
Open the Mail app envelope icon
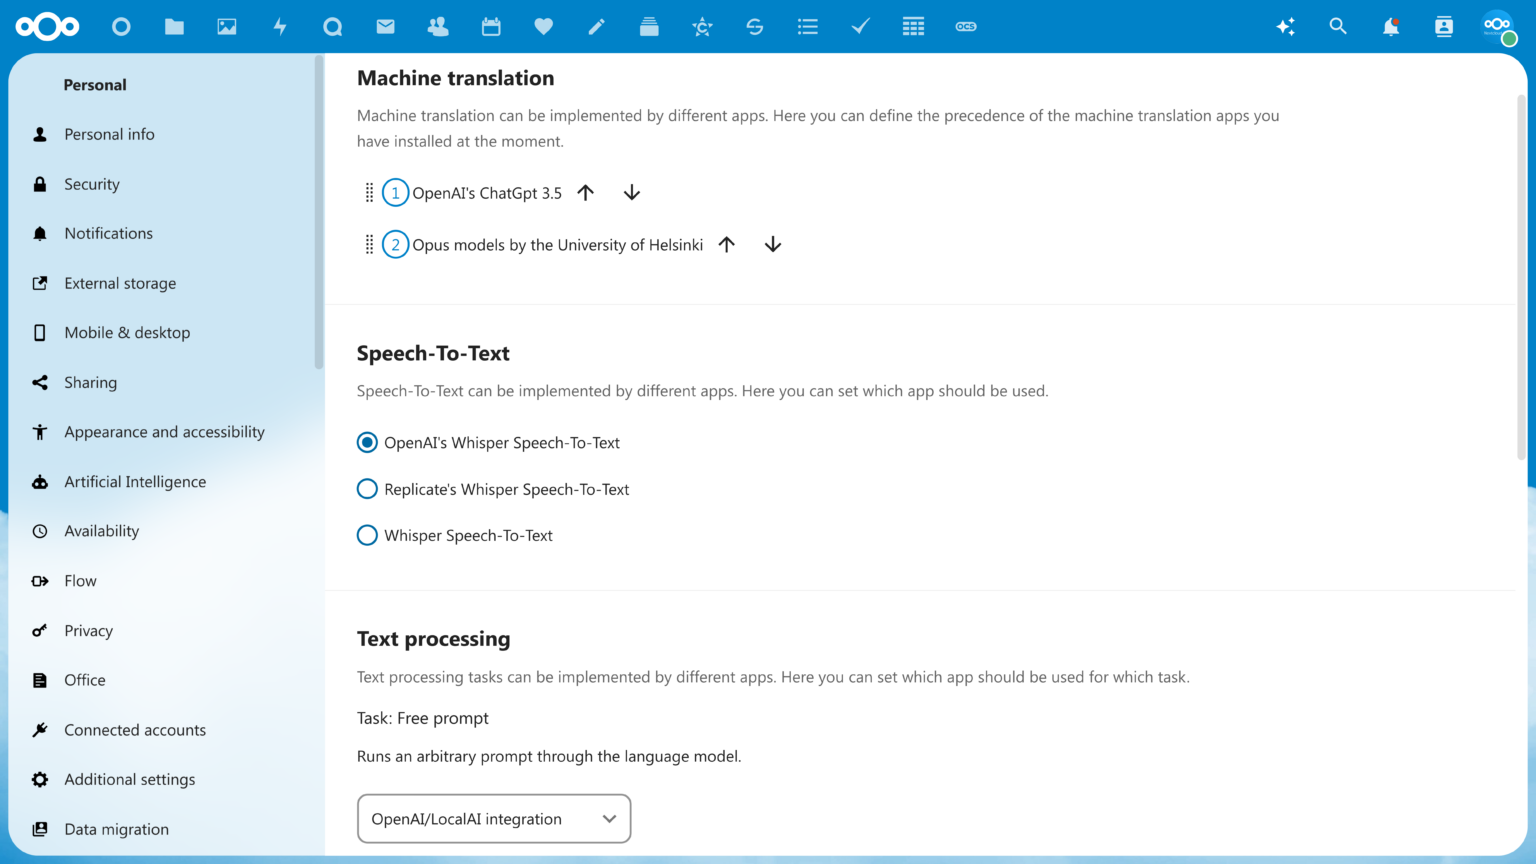[x=385, y=26]
